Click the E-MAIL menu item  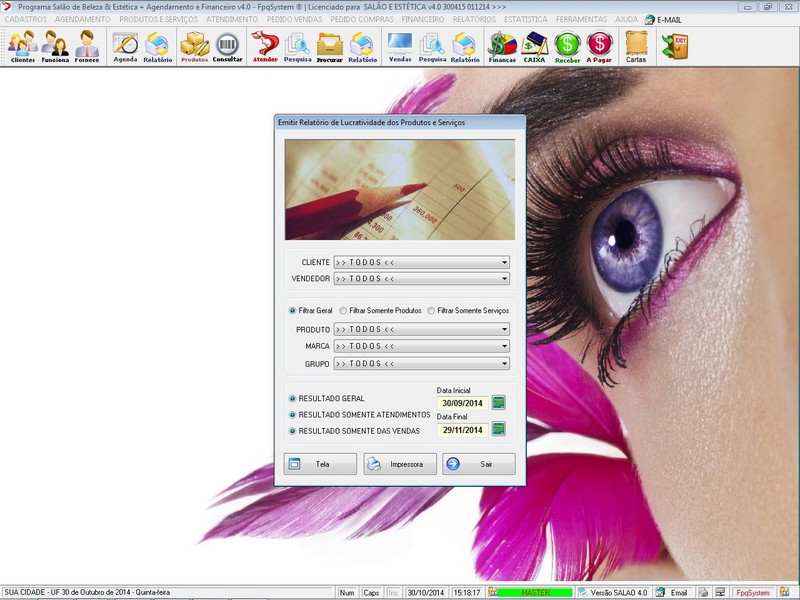pos(663,19)
